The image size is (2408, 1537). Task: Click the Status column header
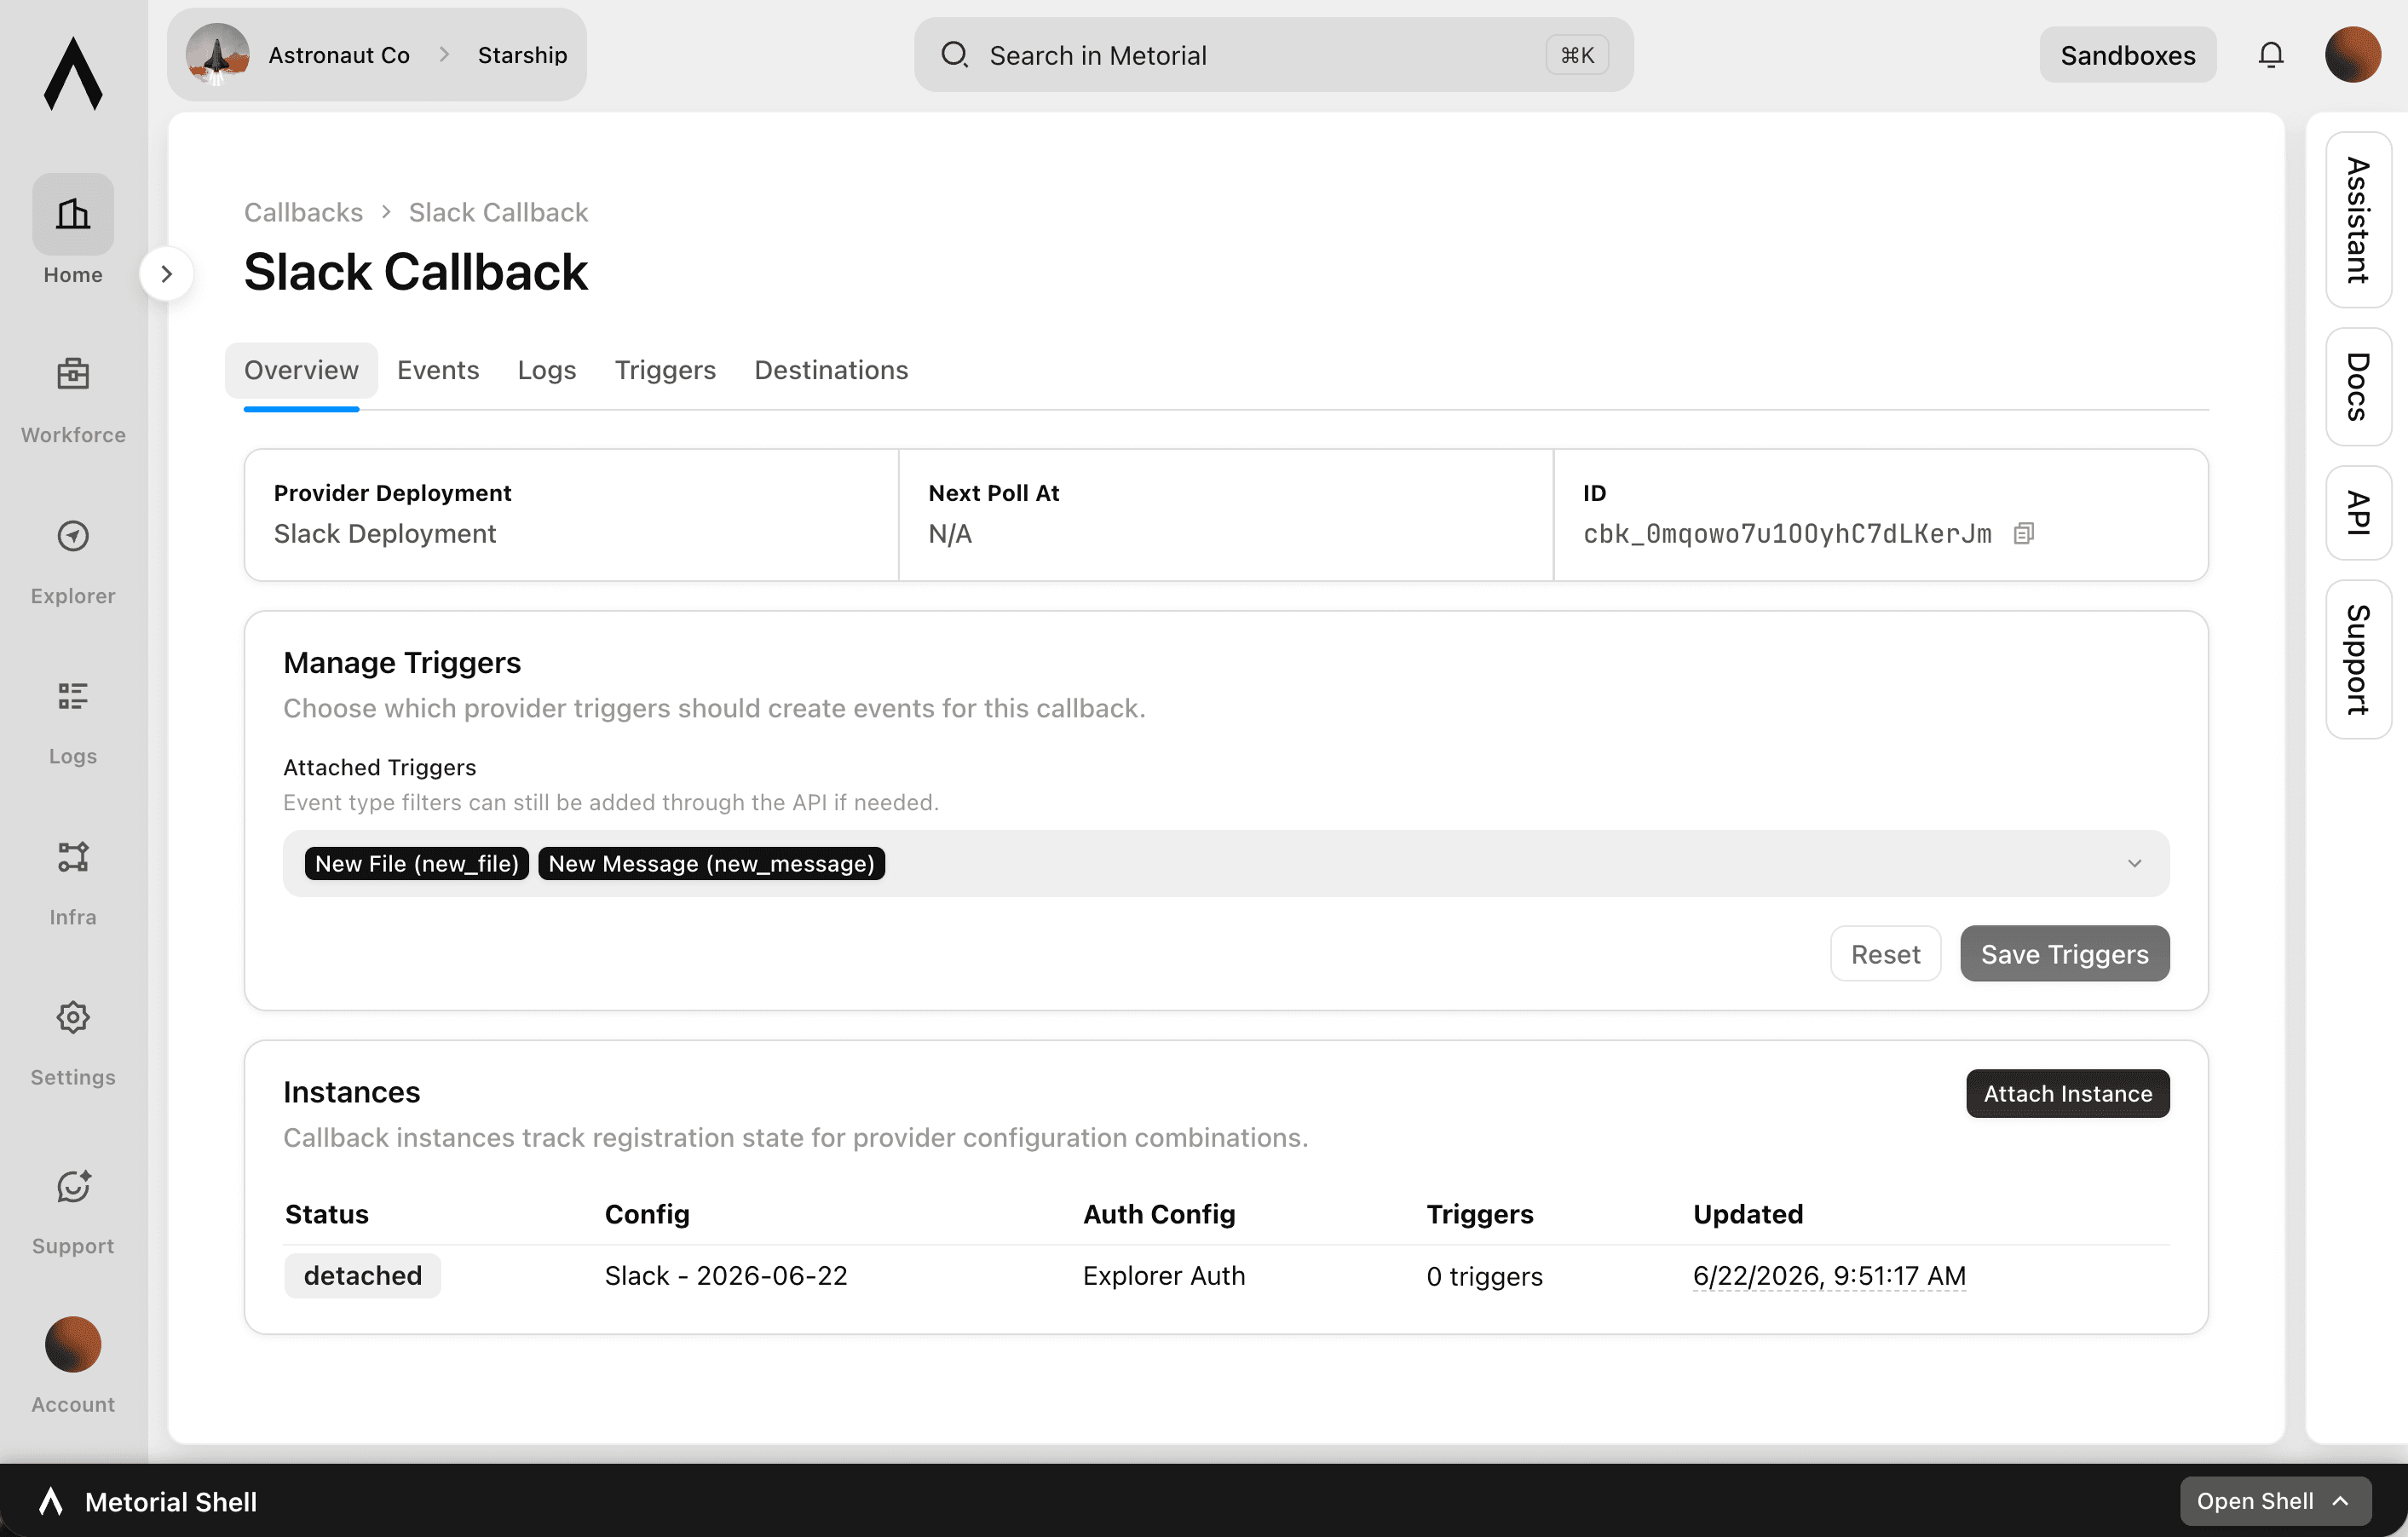pyautogui.click(x=327, y=1214)
